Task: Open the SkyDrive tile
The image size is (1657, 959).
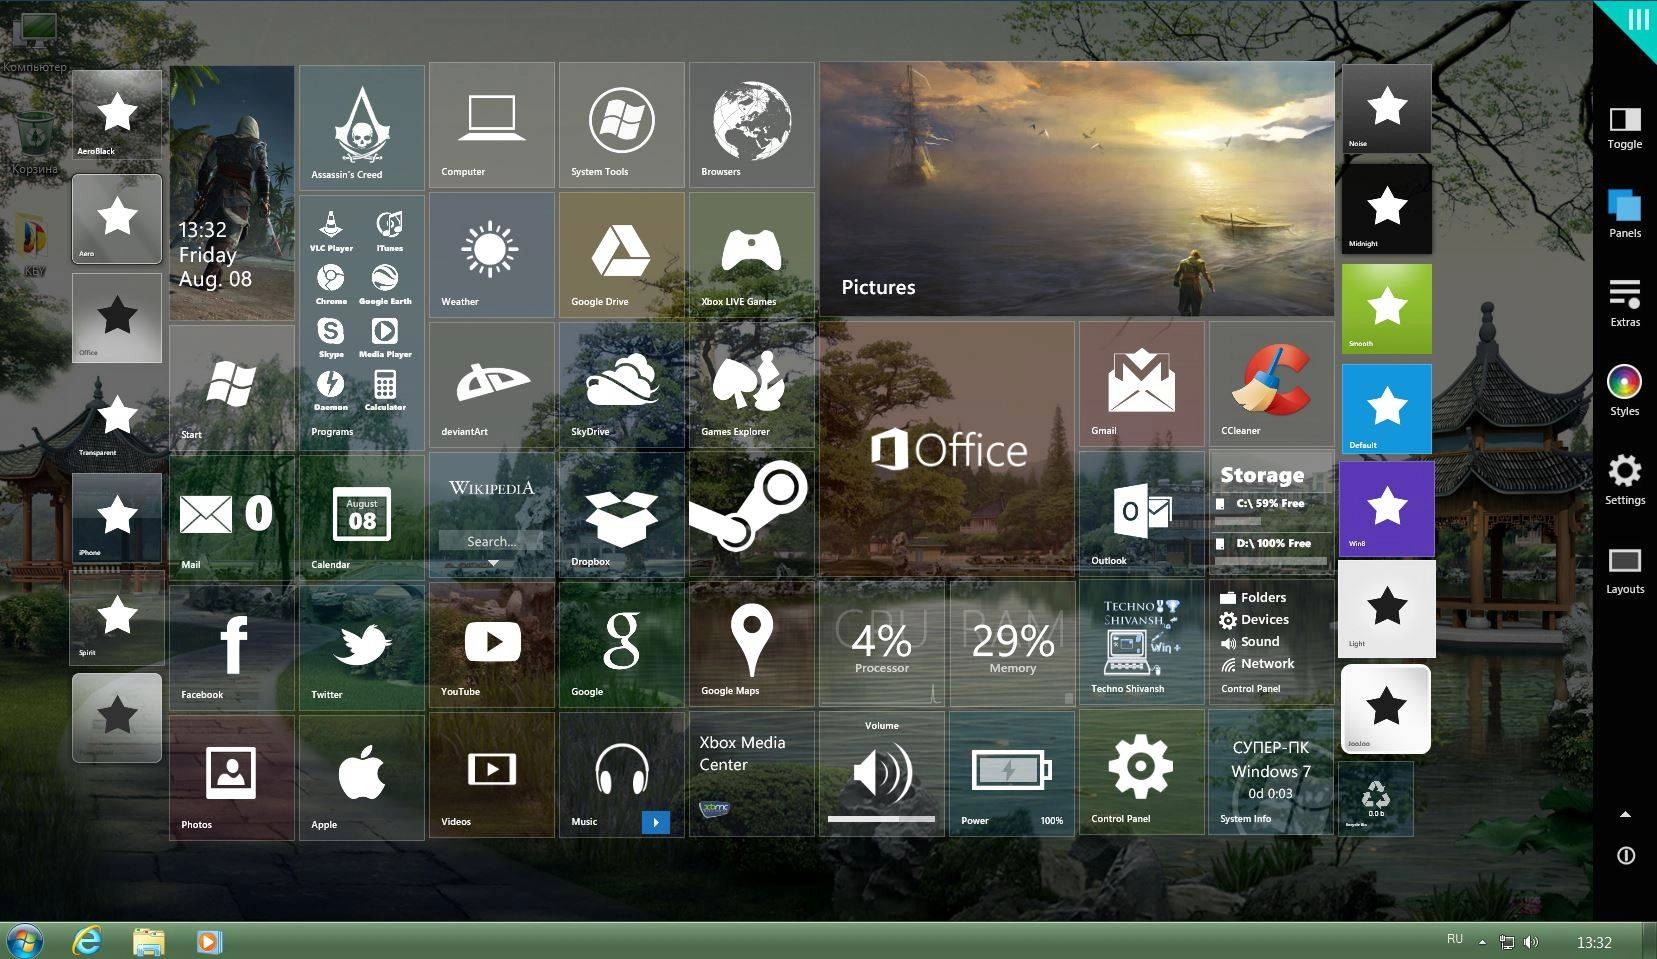Action: tap(622, 385)
